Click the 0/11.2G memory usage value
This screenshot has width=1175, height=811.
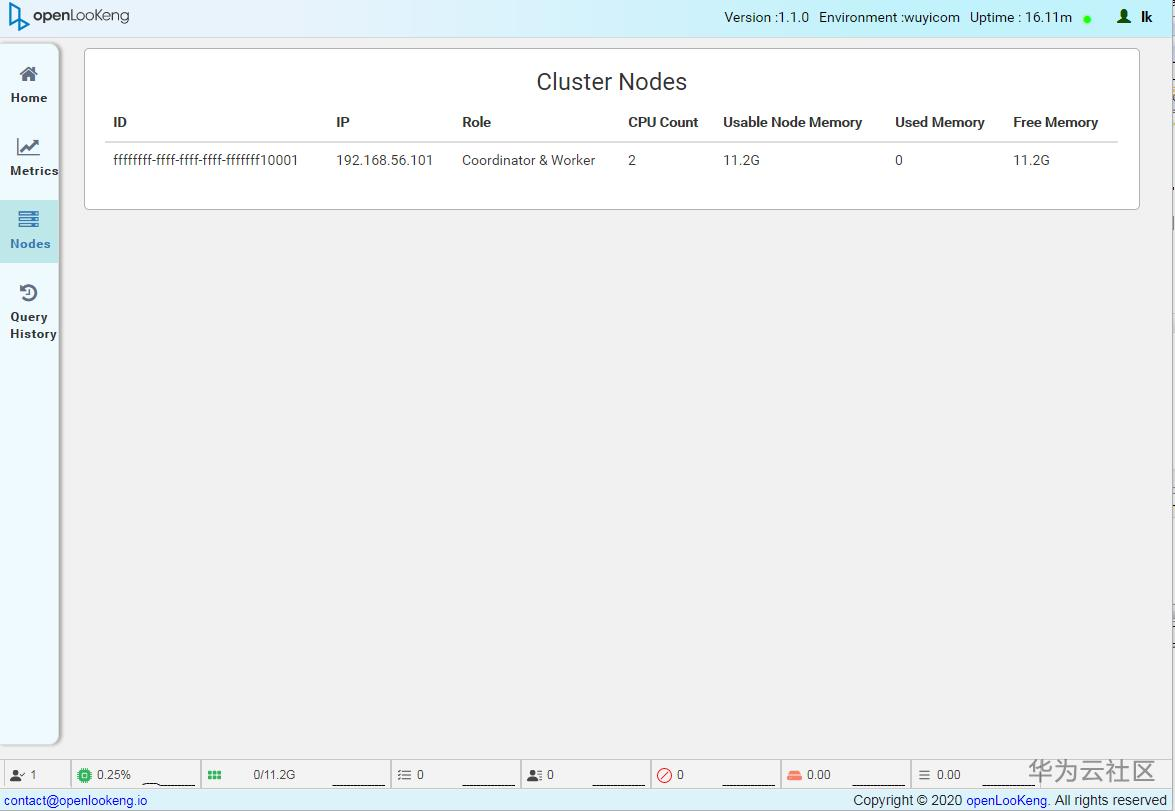[x=274, y=775]
